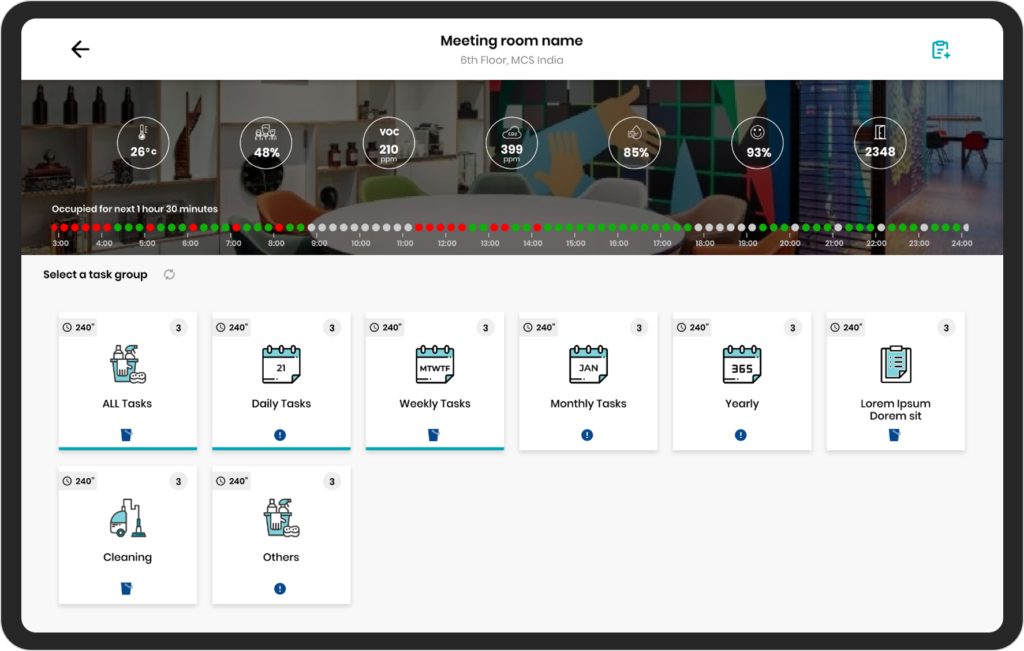Open the add-task clipboard icon
The image size is (1024, 651).
940,48
